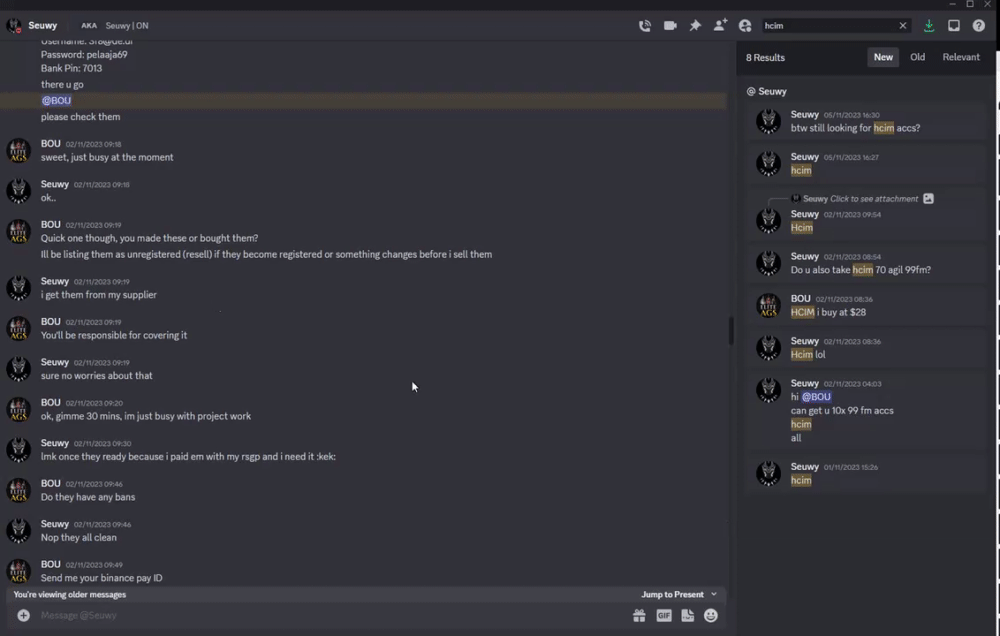Click the plus attachment button
This screenshot has width=1000, height=636.
[x=24, y=616]
